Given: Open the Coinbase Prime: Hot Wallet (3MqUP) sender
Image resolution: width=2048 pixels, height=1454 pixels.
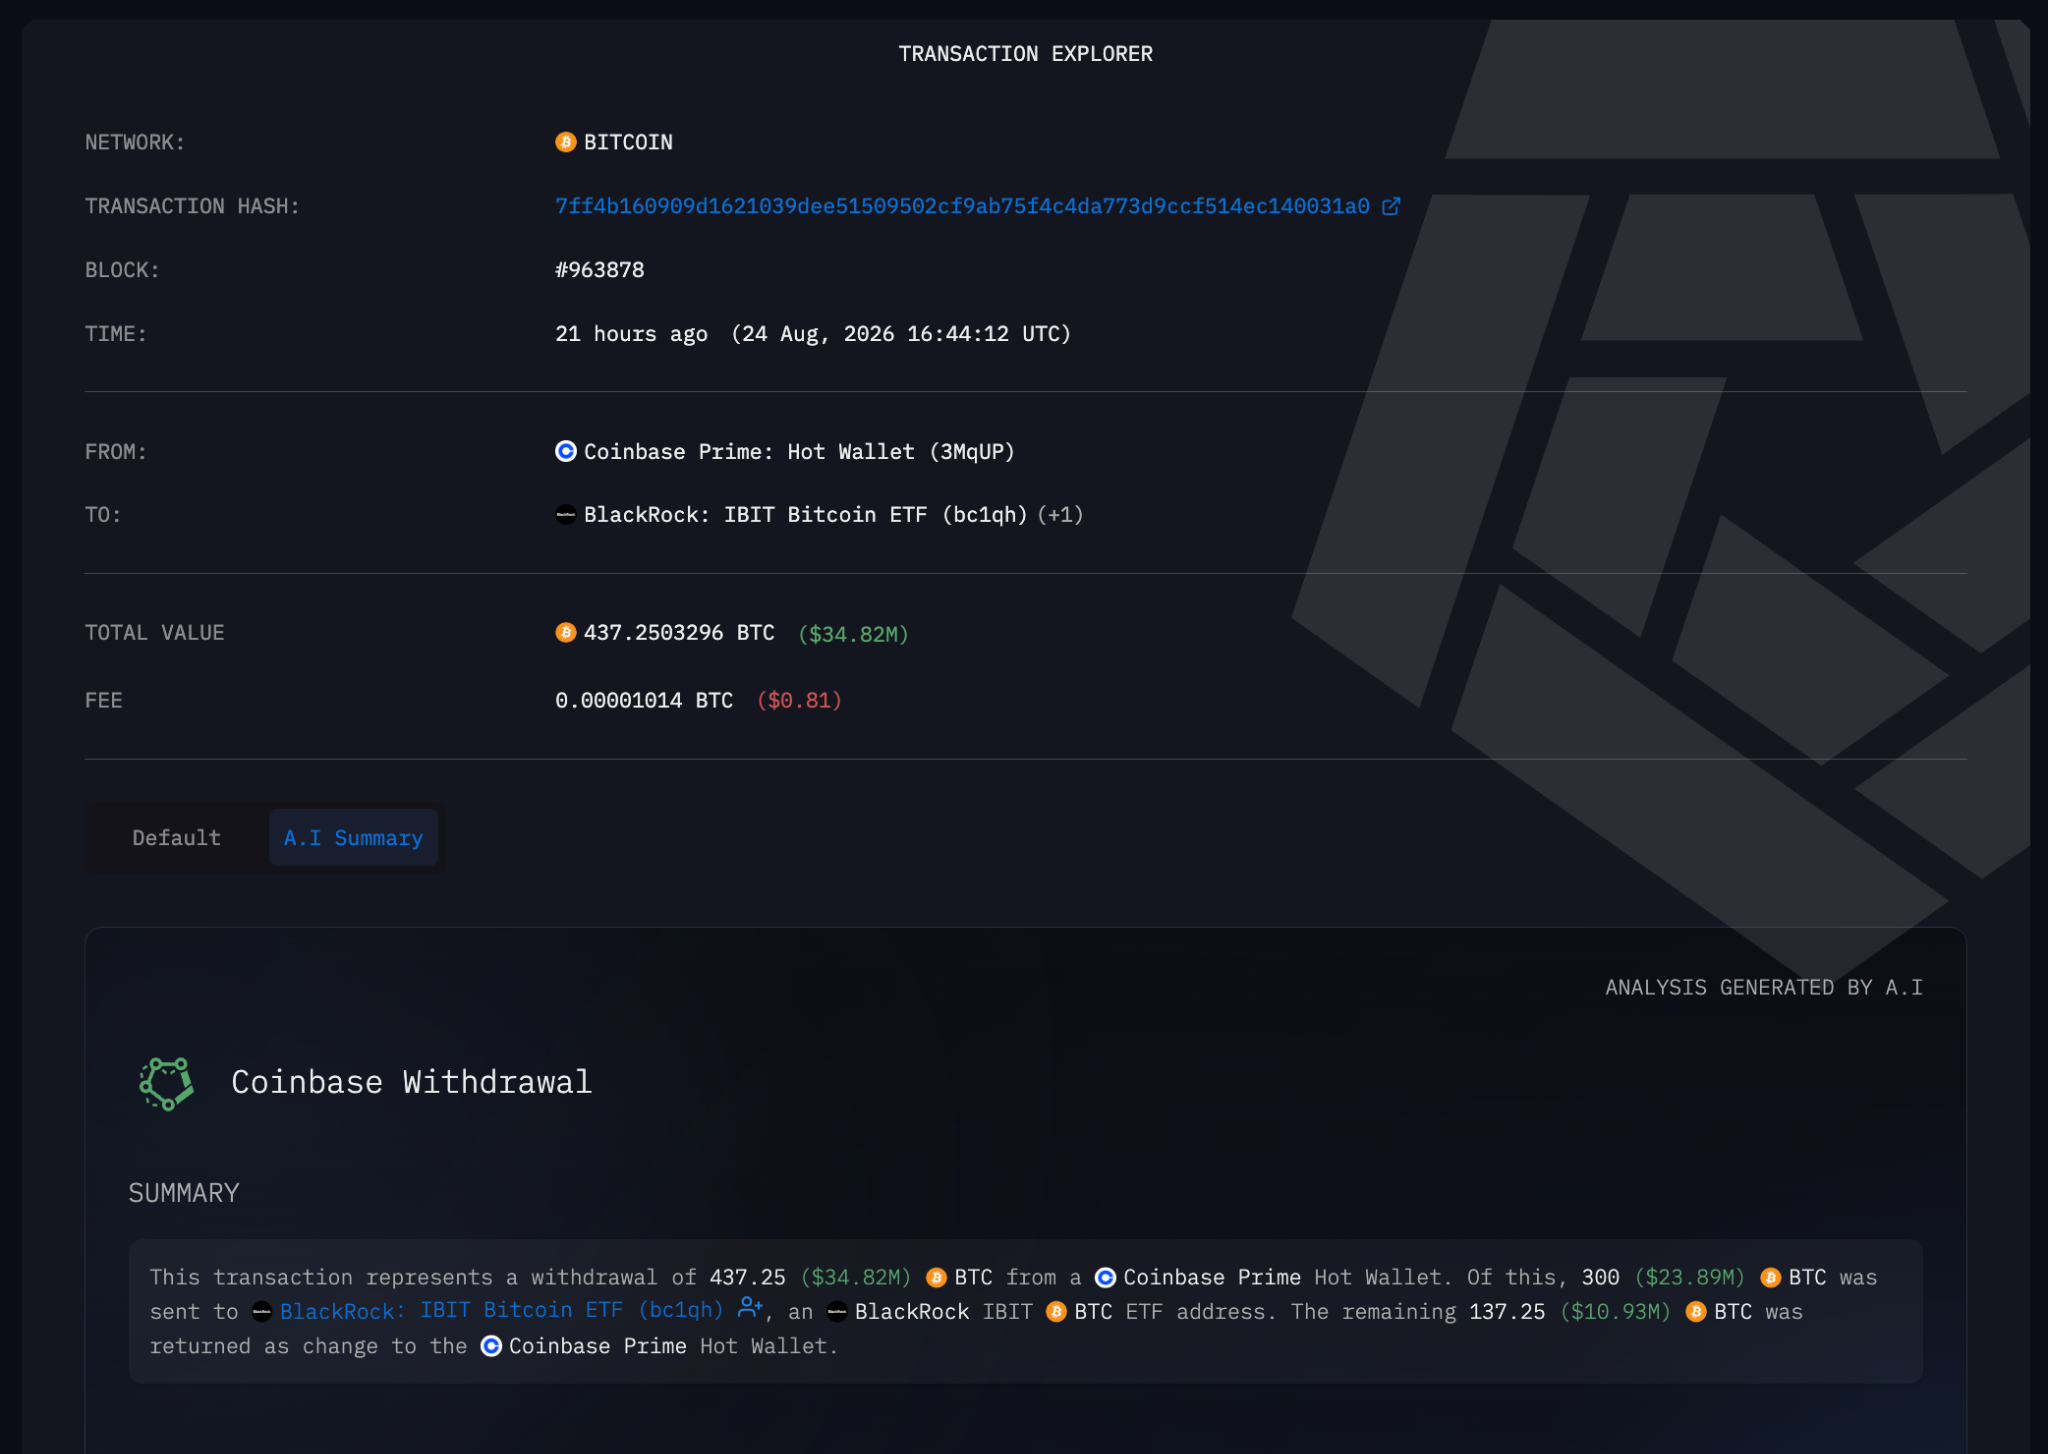Looking at the screenshot, I should (x=799, y=451).
